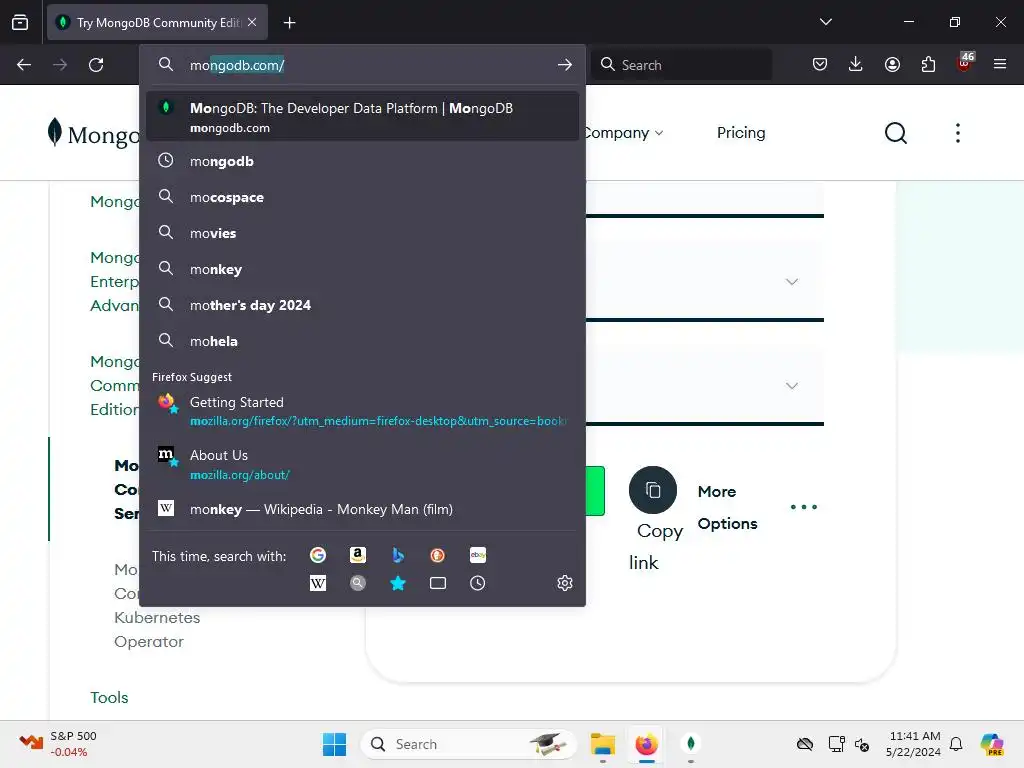Expand the second download option chevron
1024x768 pixels.
point(792,386)
